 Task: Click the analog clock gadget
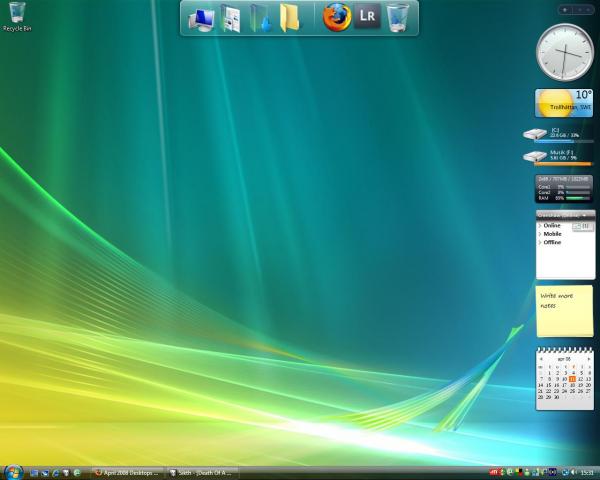pos(565,52)
